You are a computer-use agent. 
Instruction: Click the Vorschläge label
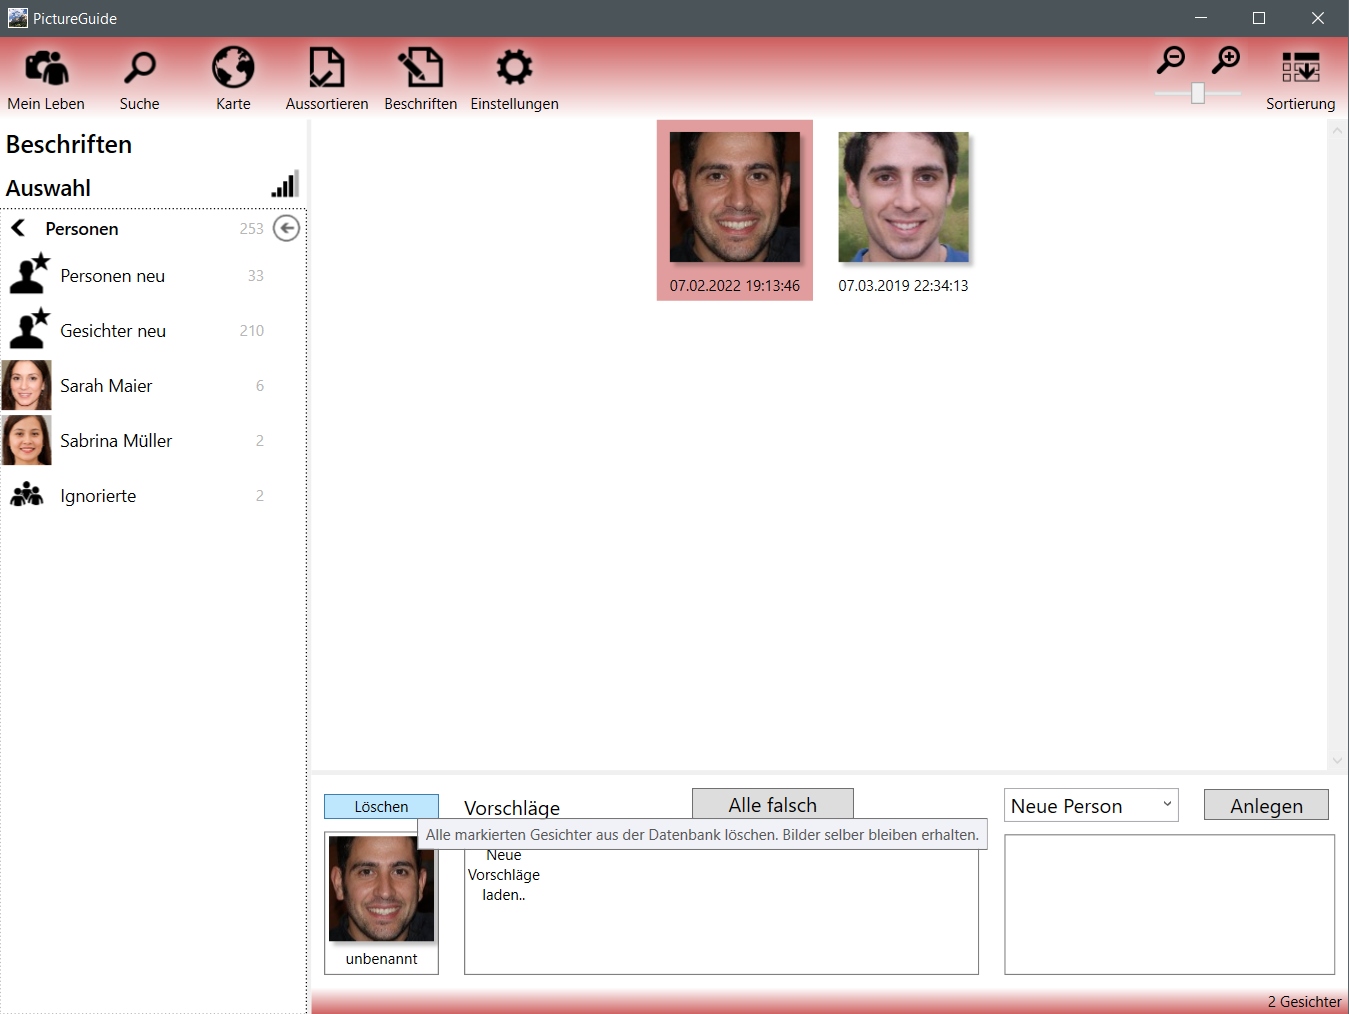click(512, 808)
